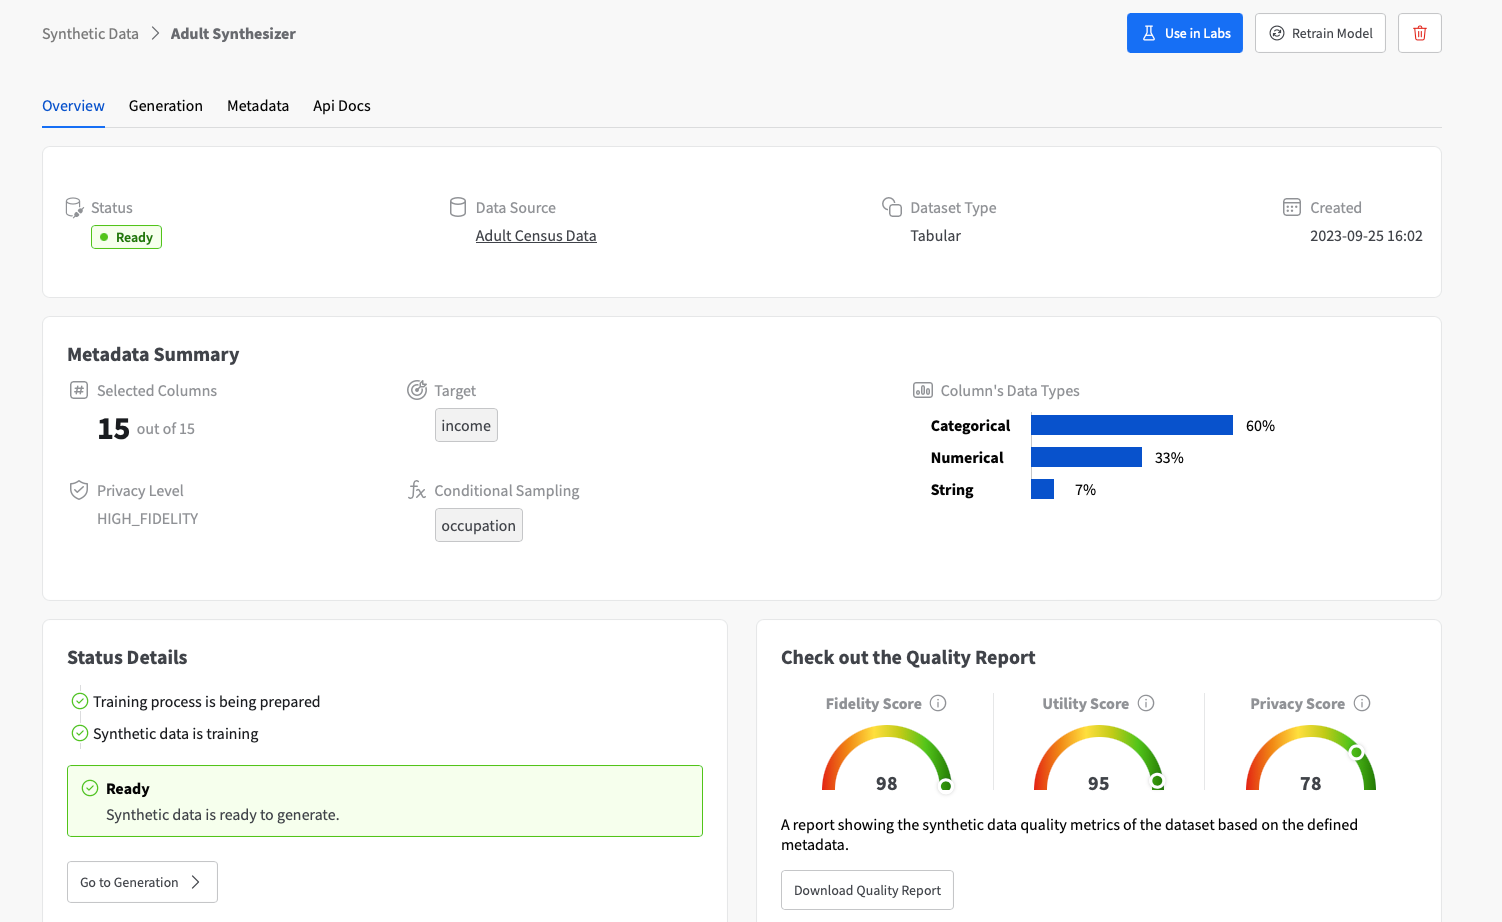Viewport: 1502px width, 922px height.
Task: Click the Categorical 60% bar
Action: click(1132, 425)
